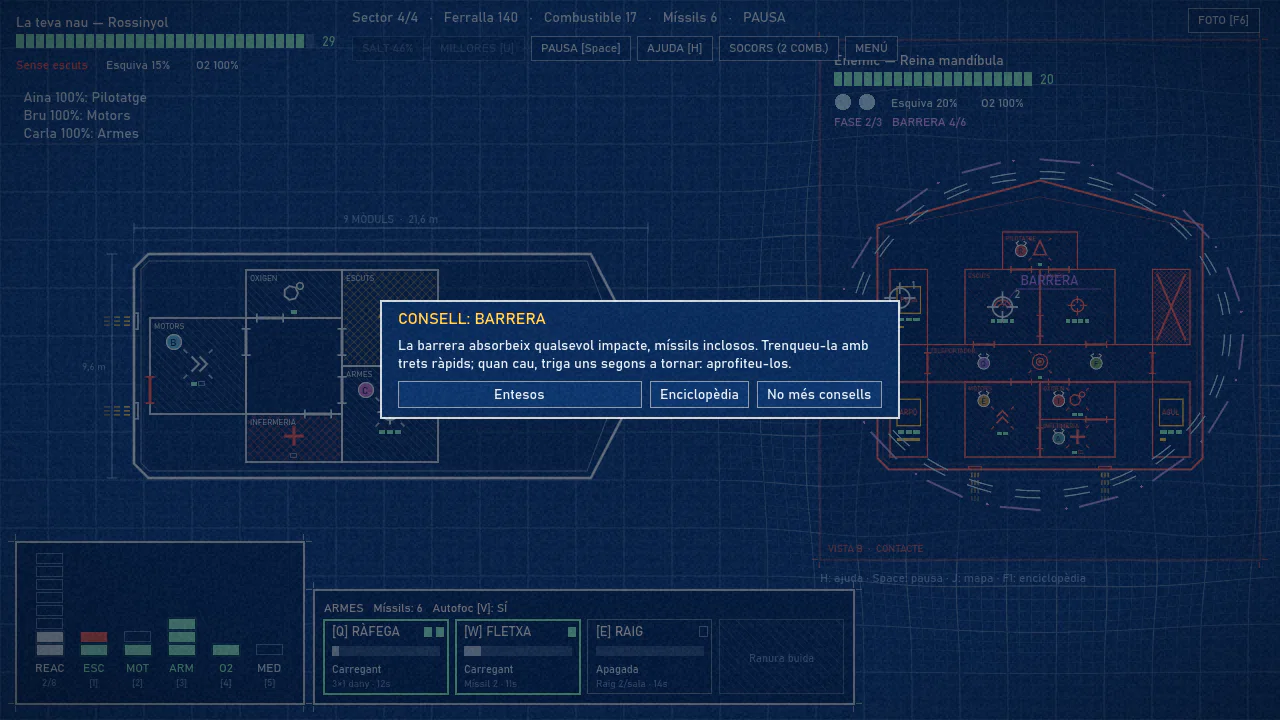
Task: Click the Entesos button
Action: (x=520, y=394)
